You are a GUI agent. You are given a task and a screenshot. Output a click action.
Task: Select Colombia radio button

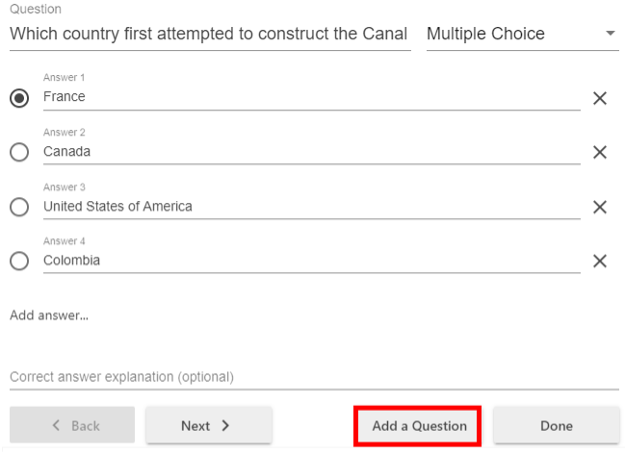click(x=19, y=261)
